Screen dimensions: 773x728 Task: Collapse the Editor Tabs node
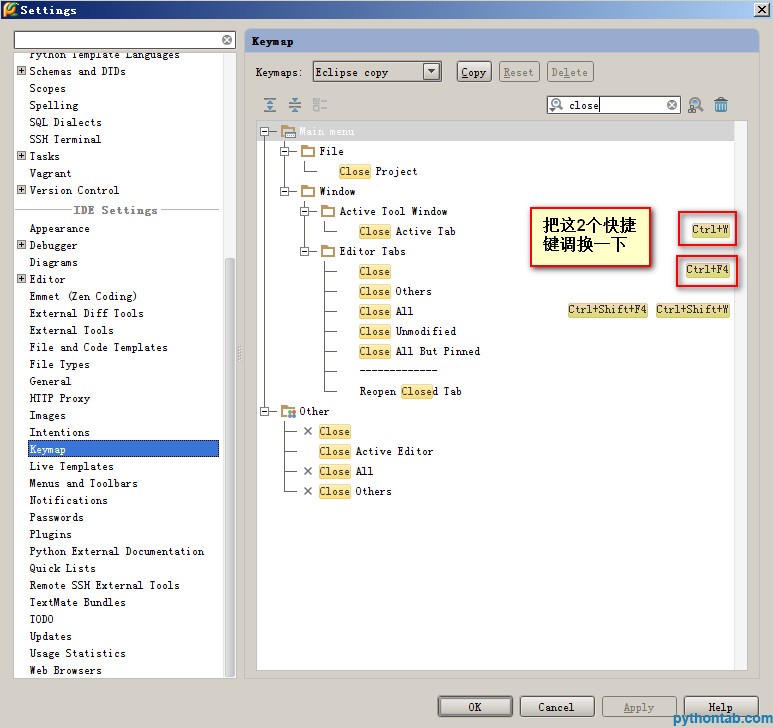click(305, 251)
